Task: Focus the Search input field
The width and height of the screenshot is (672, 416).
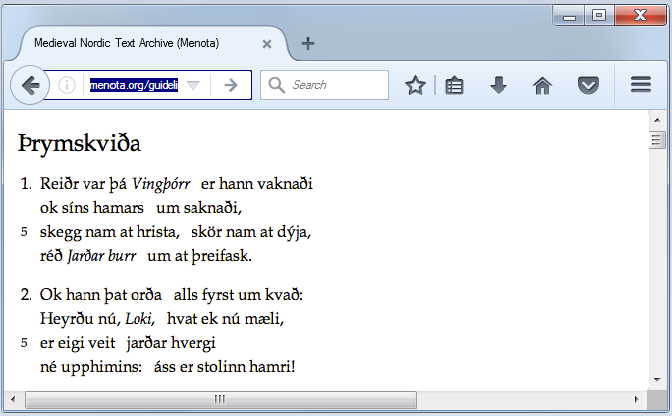Action: pos(335,86)
